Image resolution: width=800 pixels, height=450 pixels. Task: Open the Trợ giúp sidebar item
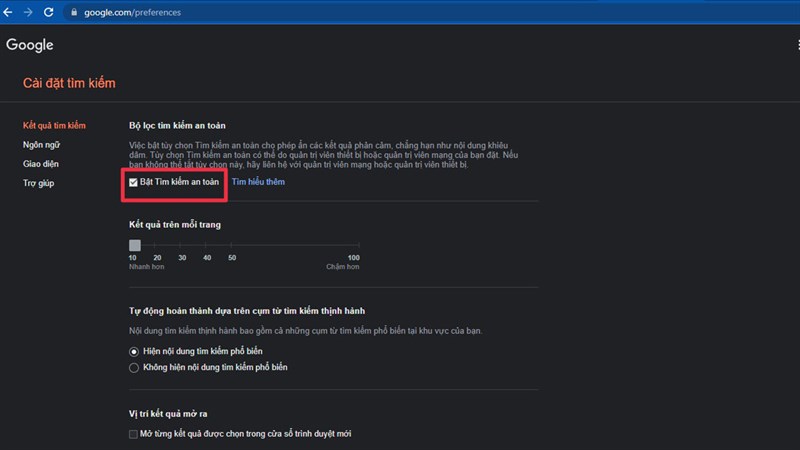pyautogui.click(x=38, y=183)
